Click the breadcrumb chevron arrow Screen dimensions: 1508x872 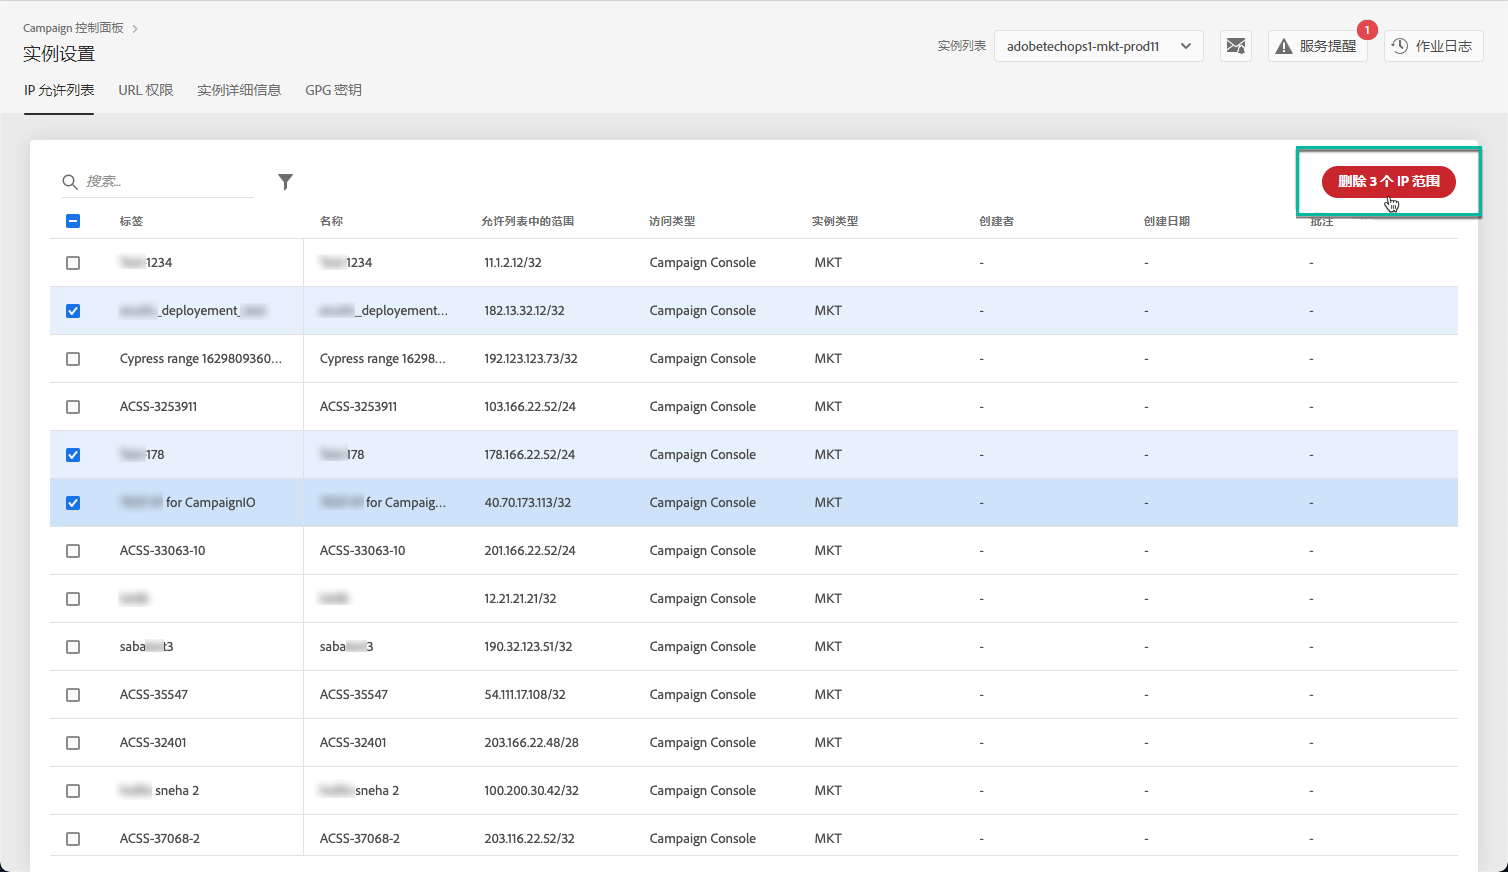(x=135, y=29)
